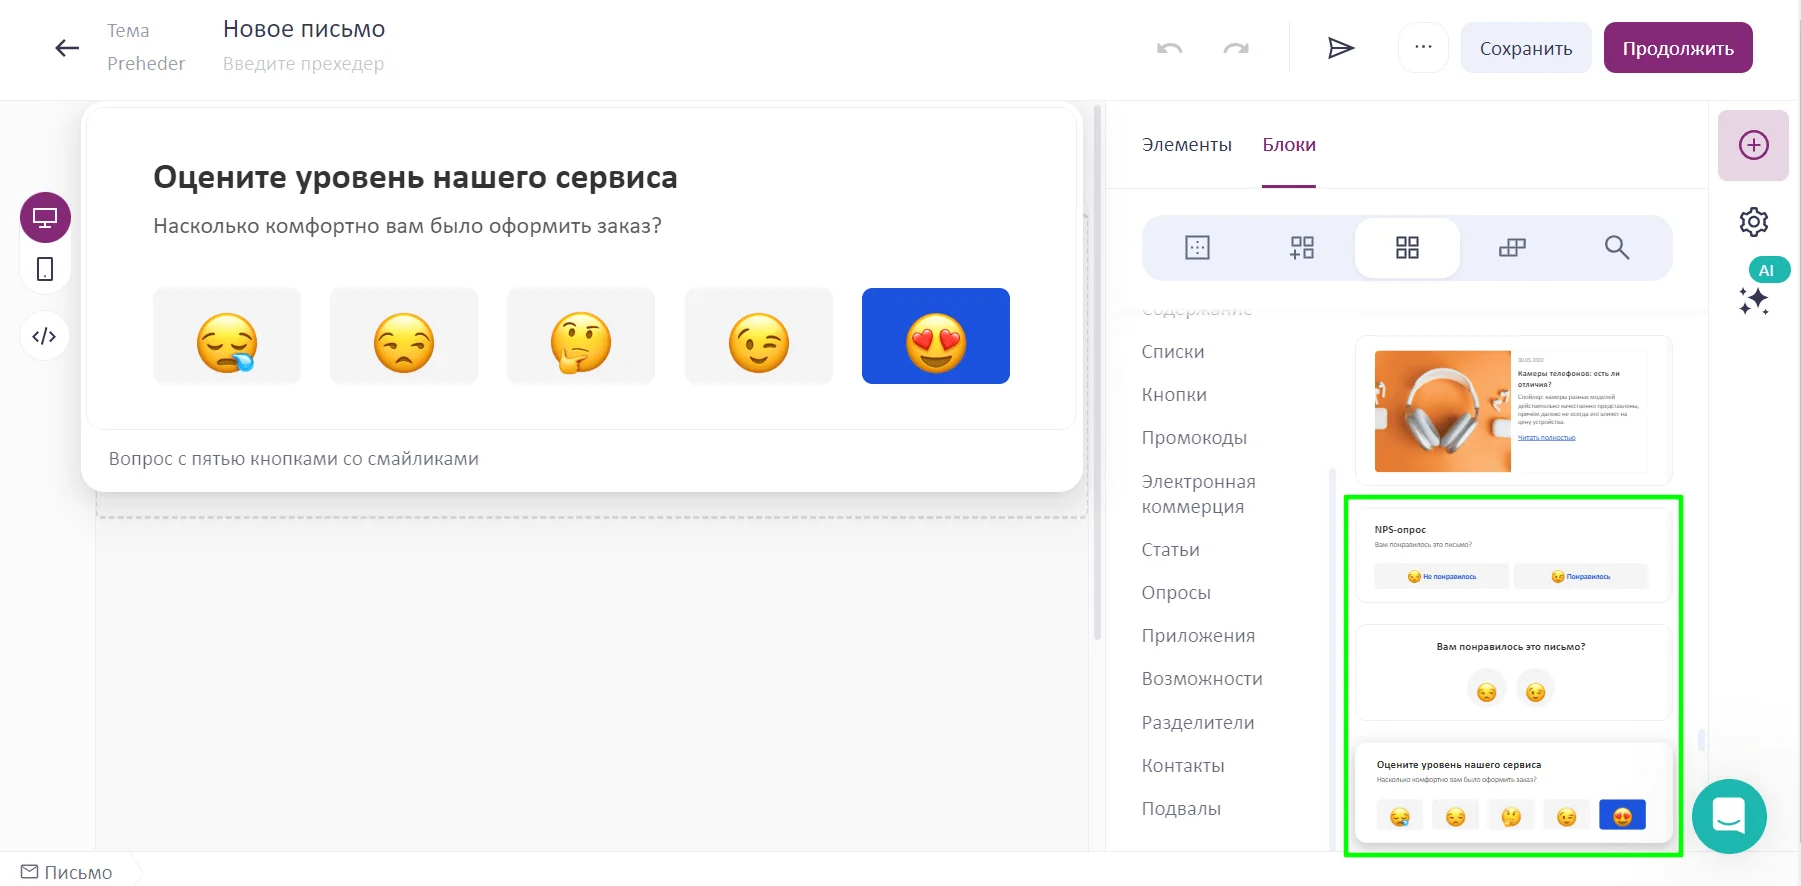Screen dimensions: 1801x886
Task: Switch to the Элементы tab
Action: point(1187,145)
